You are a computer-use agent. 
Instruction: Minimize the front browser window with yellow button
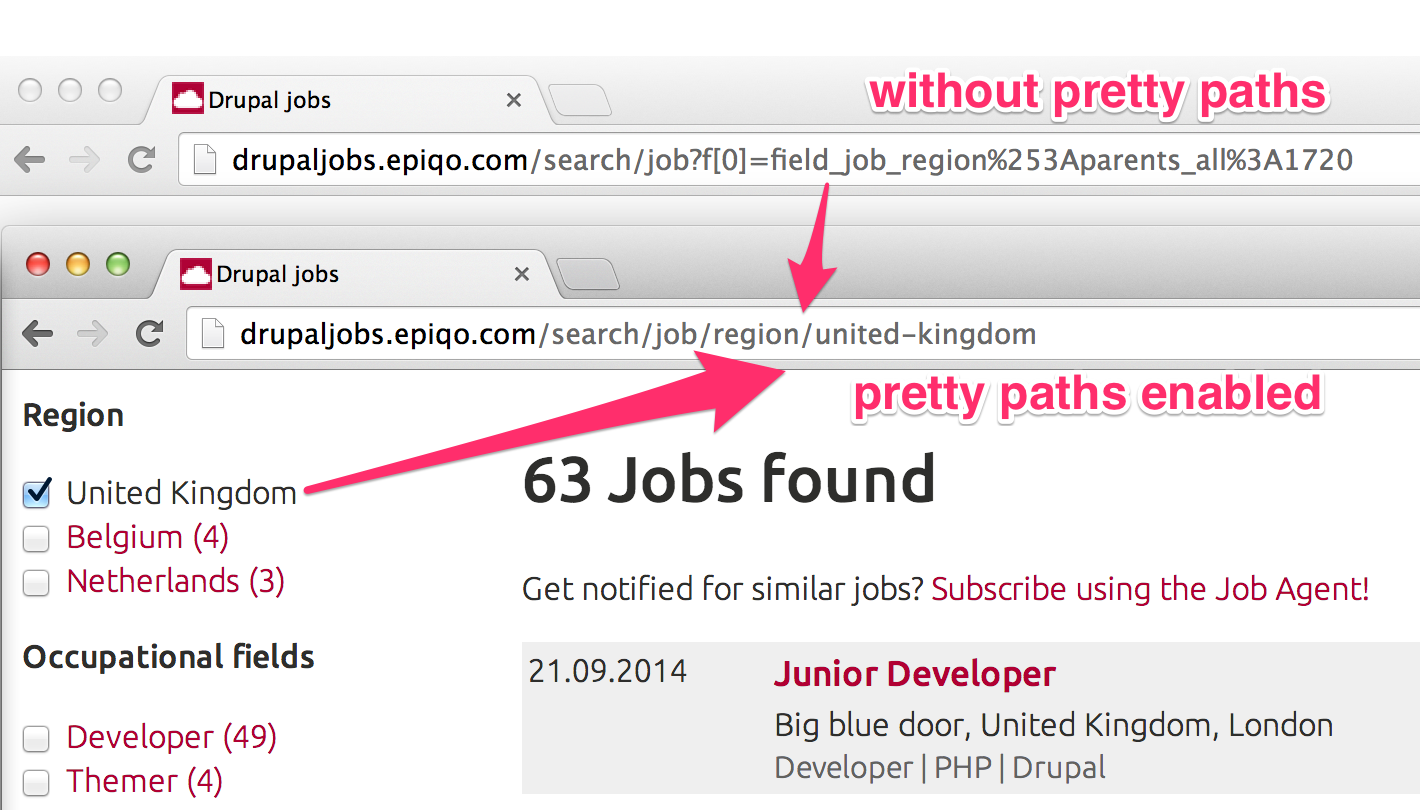point(78,264)
